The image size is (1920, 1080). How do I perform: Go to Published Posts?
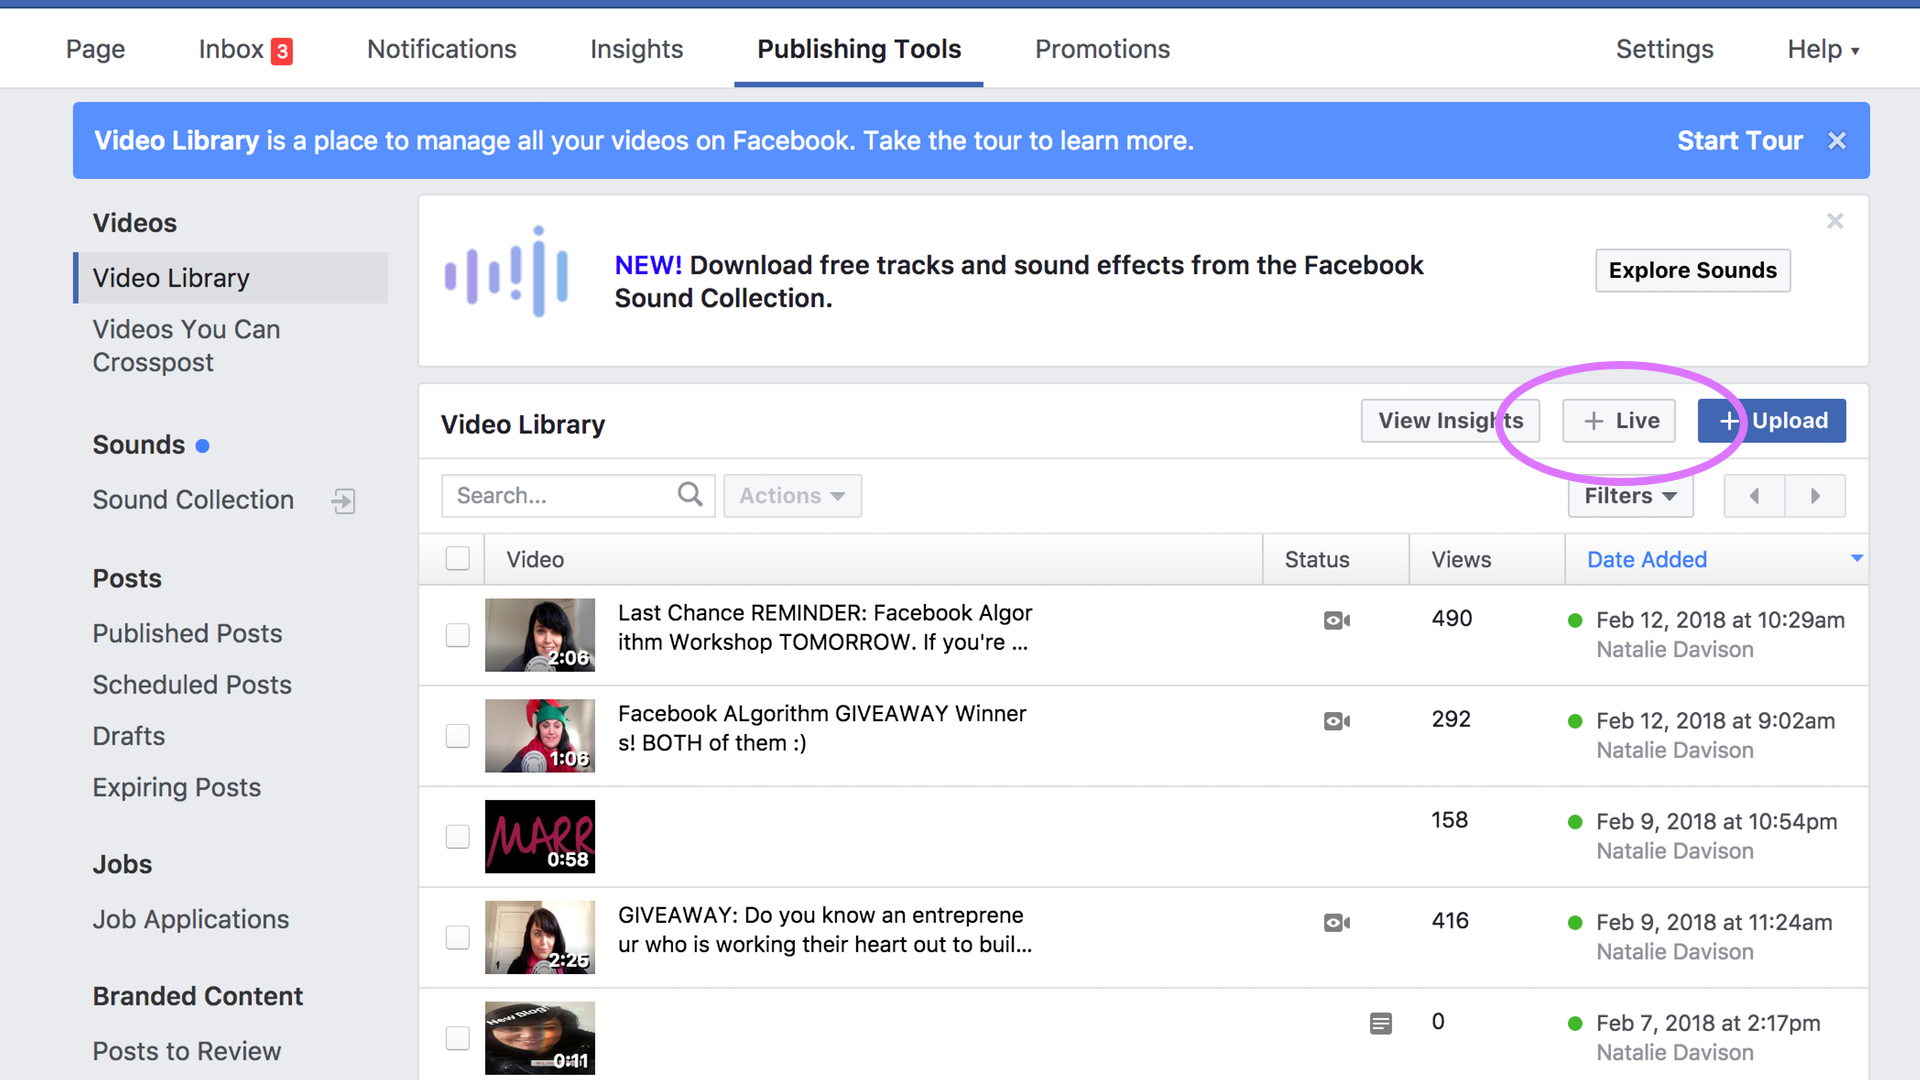tap(187, 634)
